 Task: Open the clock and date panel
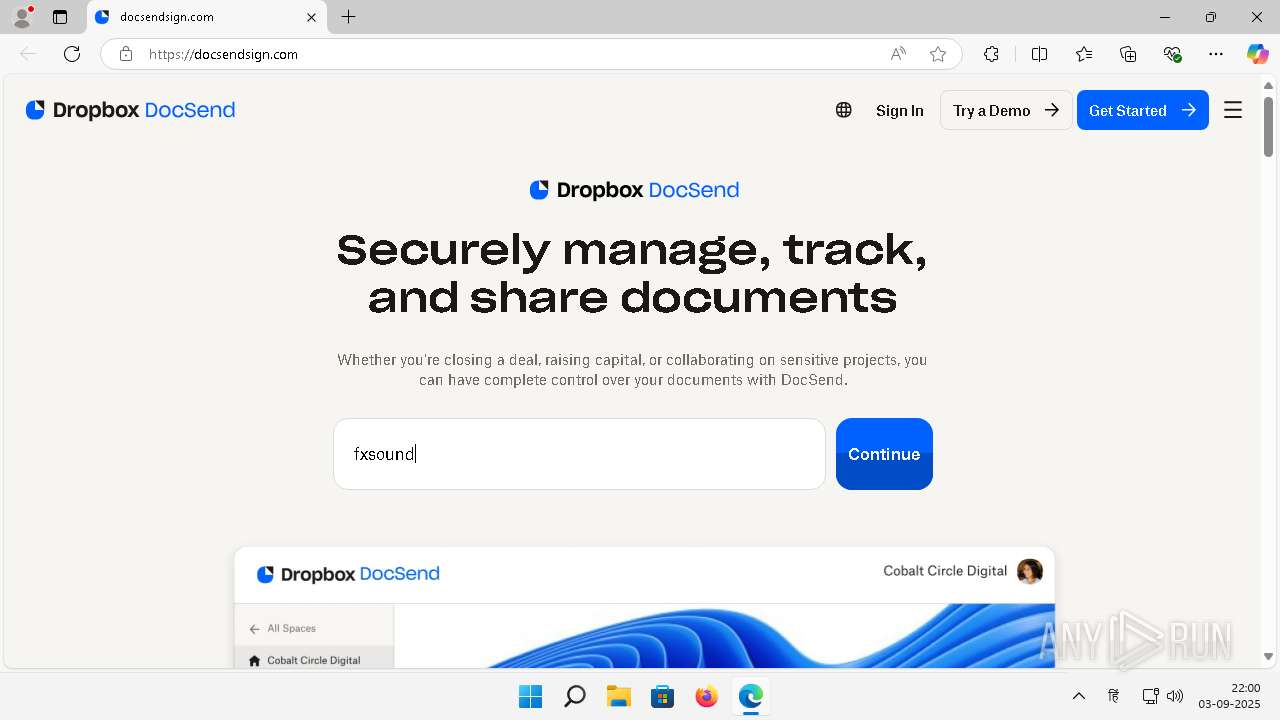(1229, 696)
